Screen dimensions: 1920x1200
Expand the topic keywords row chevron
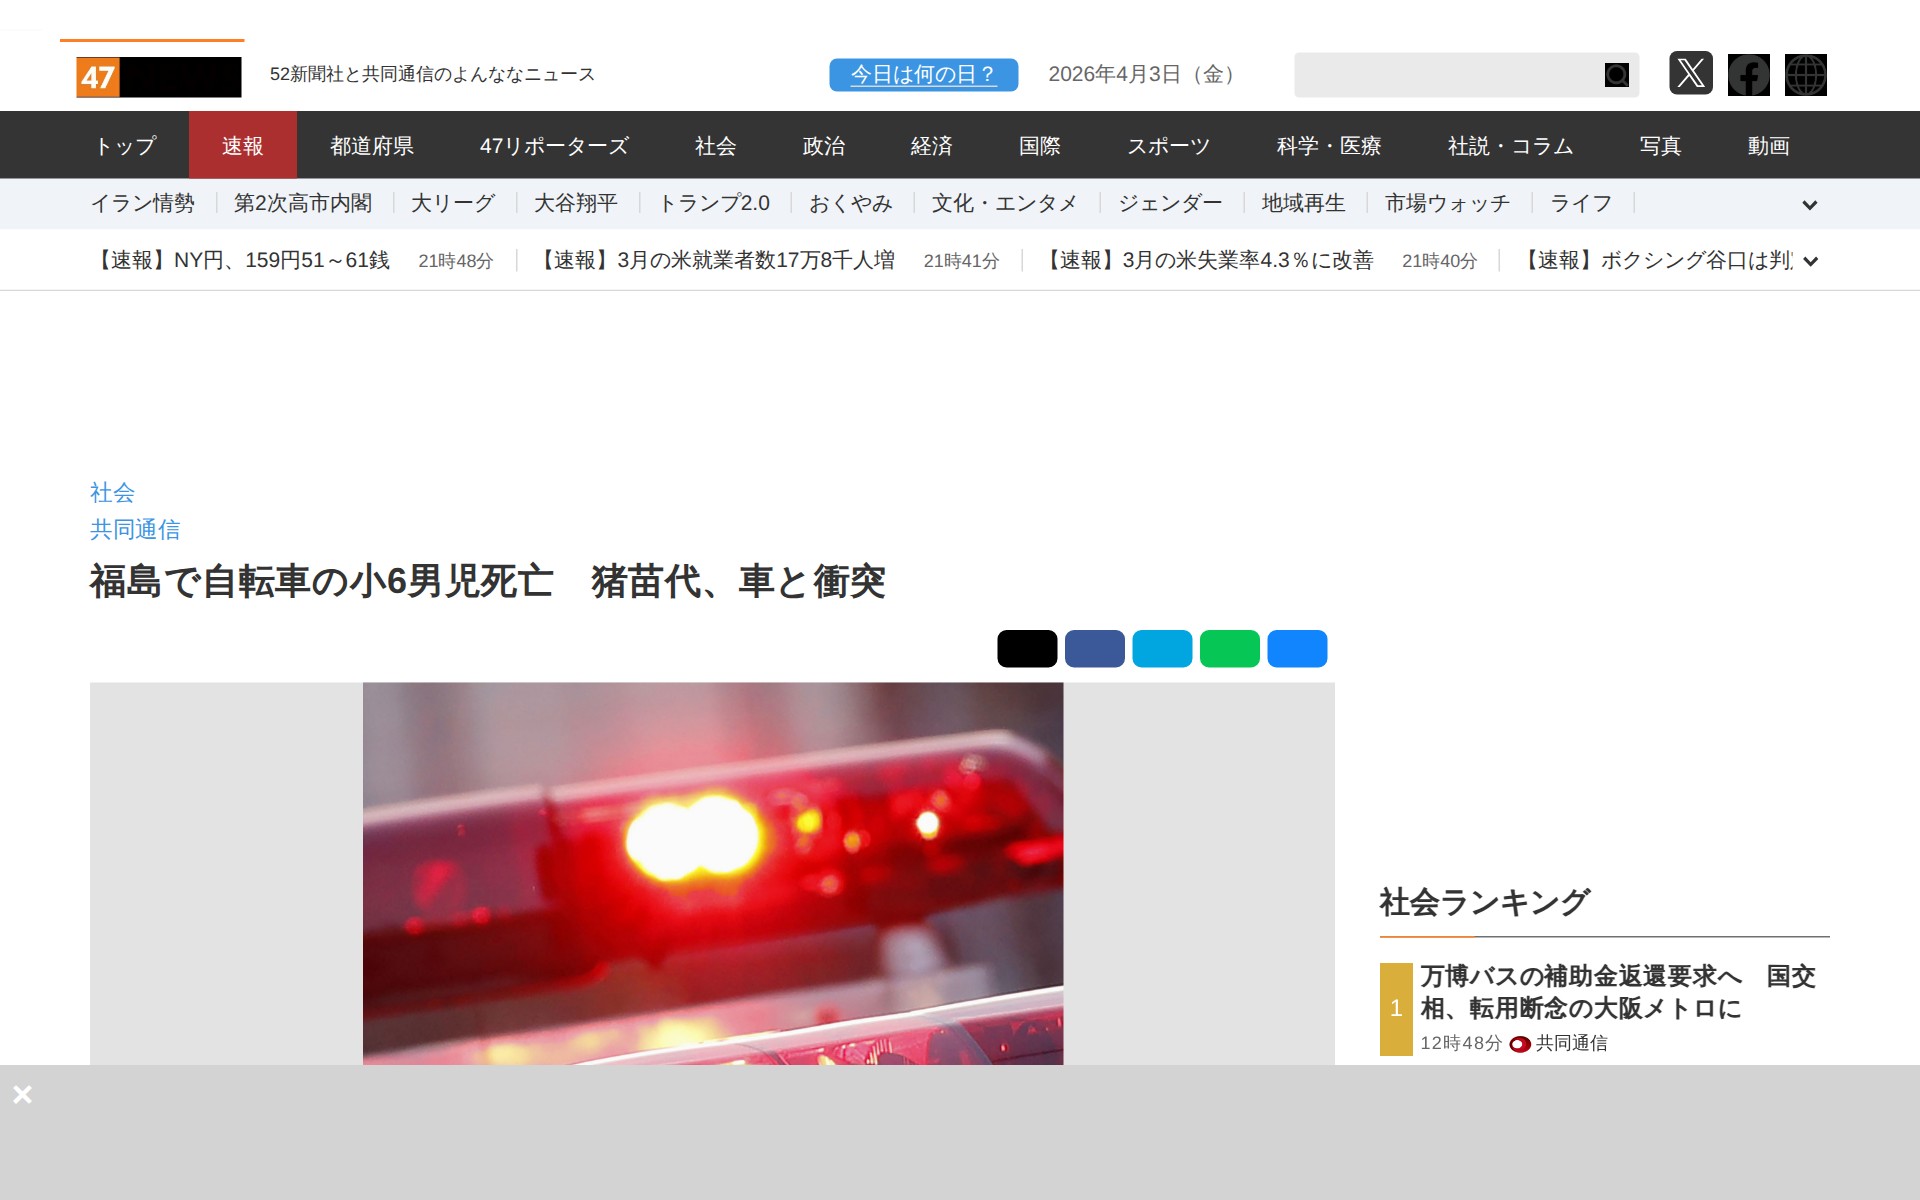click(1809, 205)
